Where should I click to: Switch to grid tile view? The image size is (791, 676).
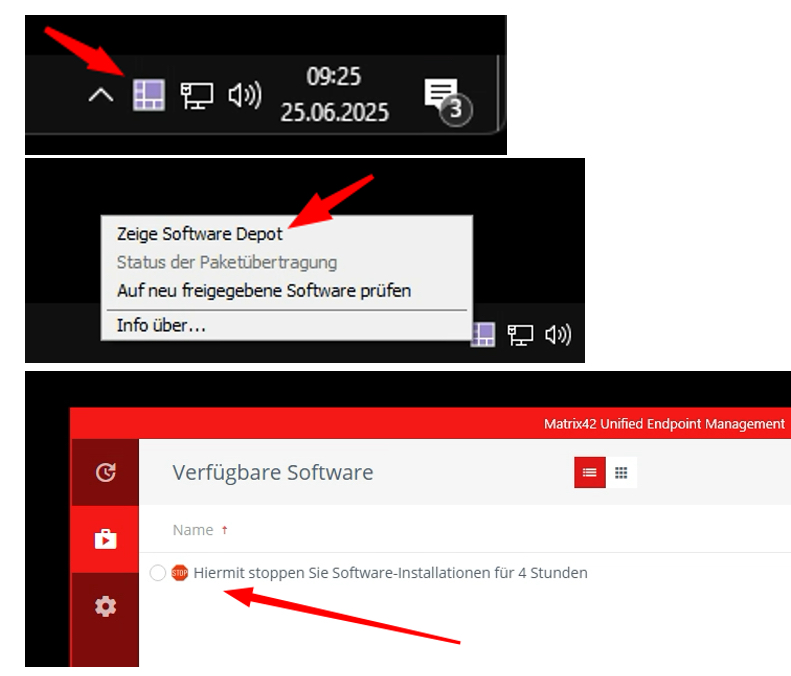click(x=622, y=473)
